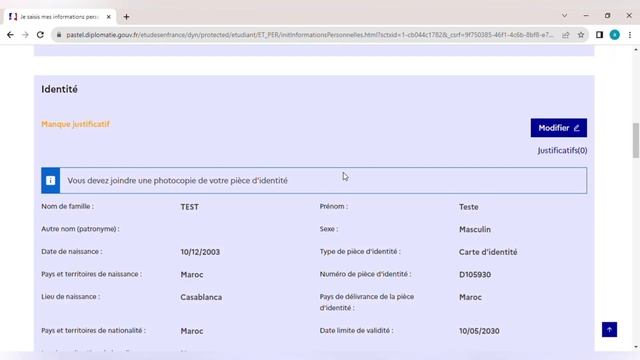
Task: Click the 'Vous devez joindre une photocopie' message
Action: pyautogui.click(x=178, y=180)
